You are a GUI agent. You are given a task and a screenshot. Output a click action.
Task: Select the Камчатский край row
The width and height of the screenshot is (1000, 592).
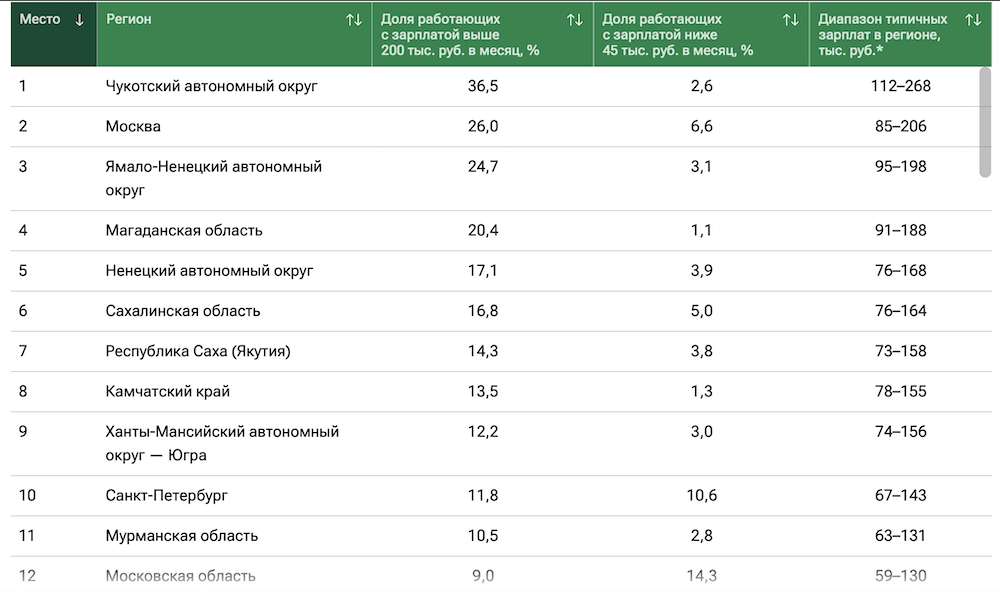click(x=168, y=391)
